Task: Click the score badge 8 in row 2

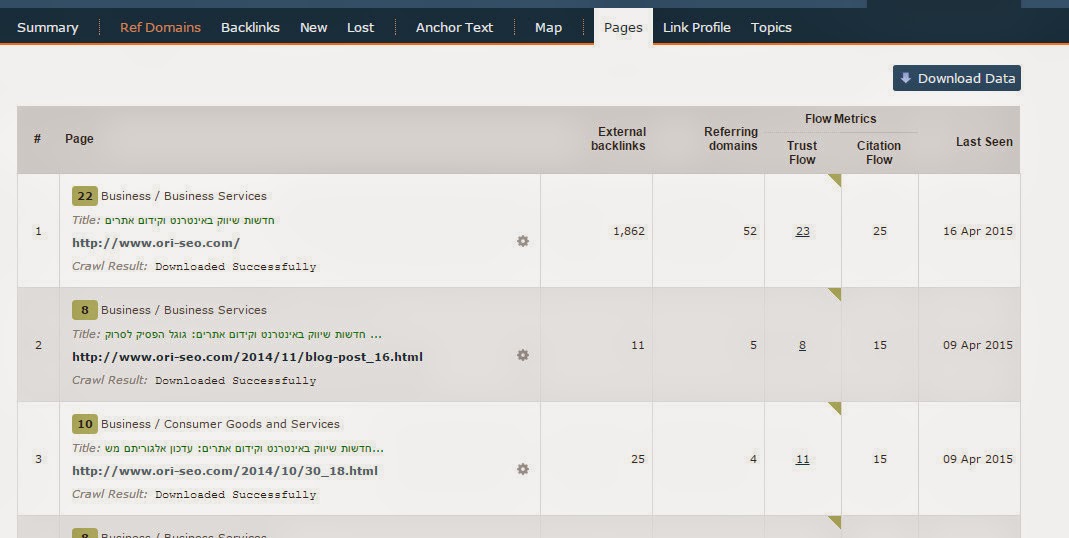Action: [x=85, y=310]
